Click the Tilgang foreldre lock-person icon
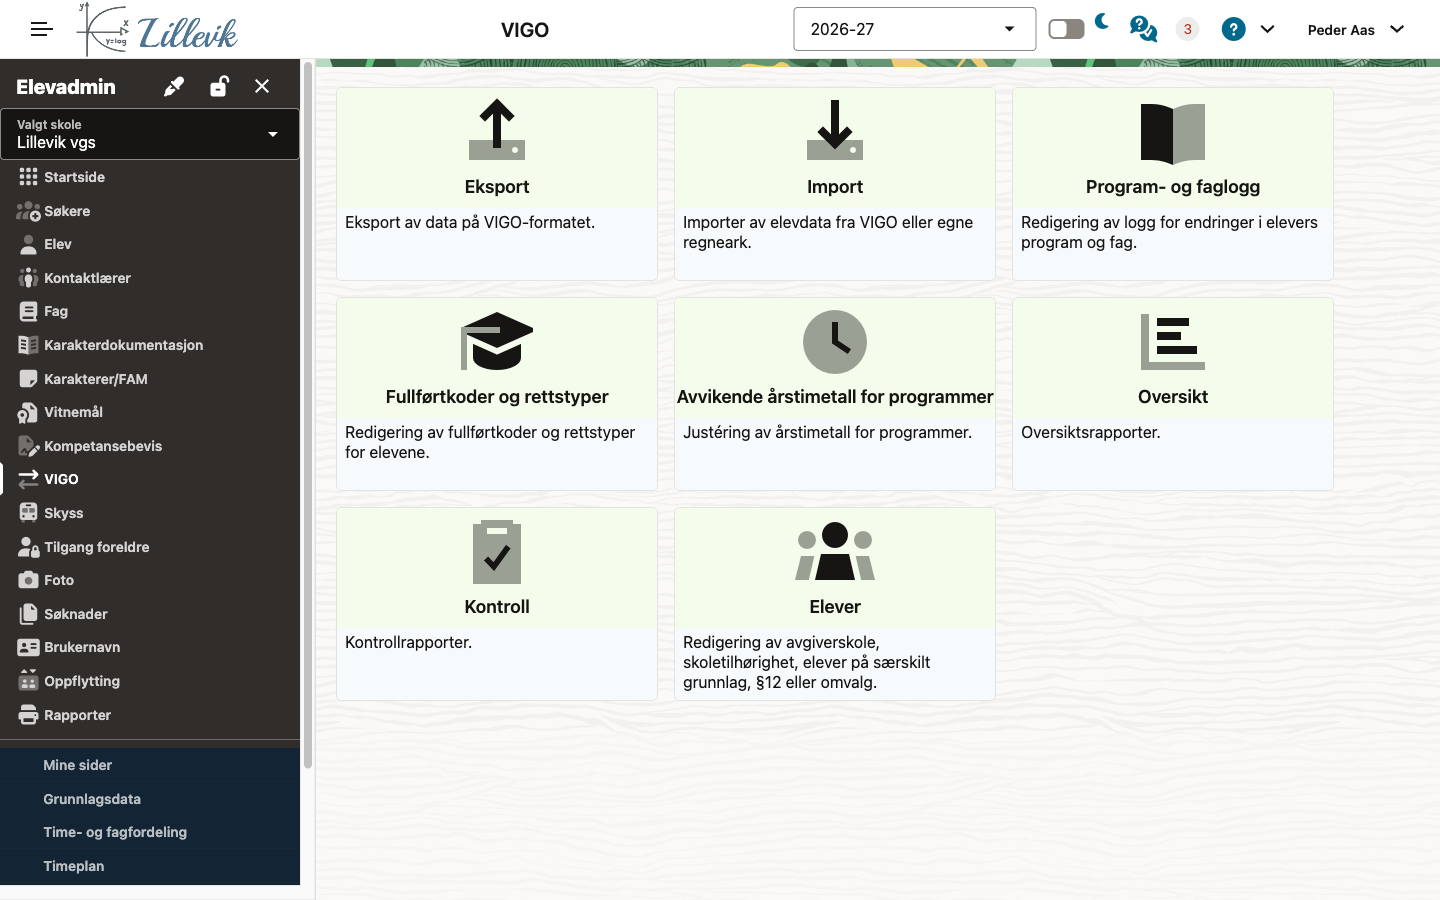This screenshot has height=900, width=1440. (x=28, y=547)
